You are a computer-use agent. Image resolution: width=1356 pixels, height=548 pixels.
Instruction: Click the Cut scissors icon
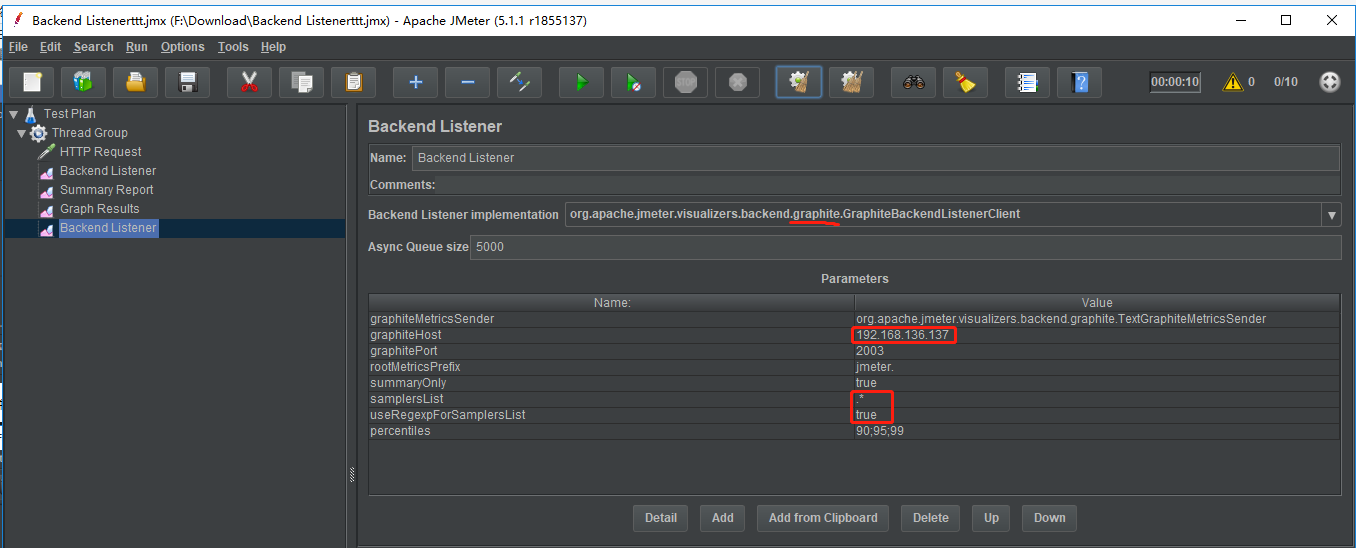(250, 82)
